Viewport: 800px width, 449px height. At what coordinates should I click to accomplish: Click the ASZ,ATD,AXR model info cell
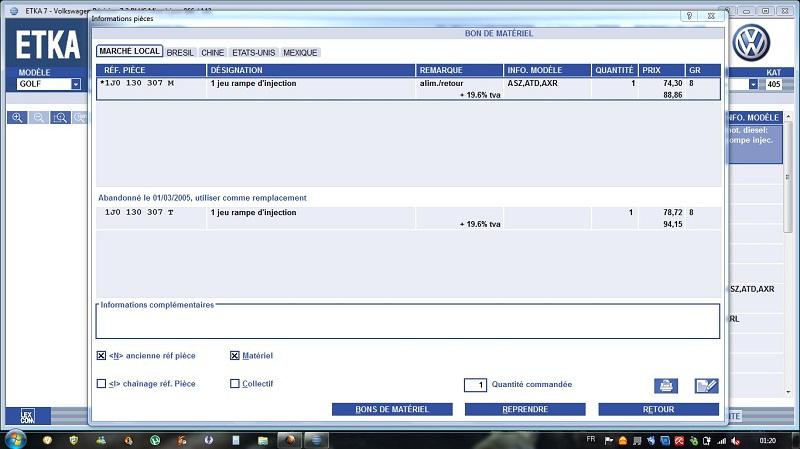pos(532,83)
